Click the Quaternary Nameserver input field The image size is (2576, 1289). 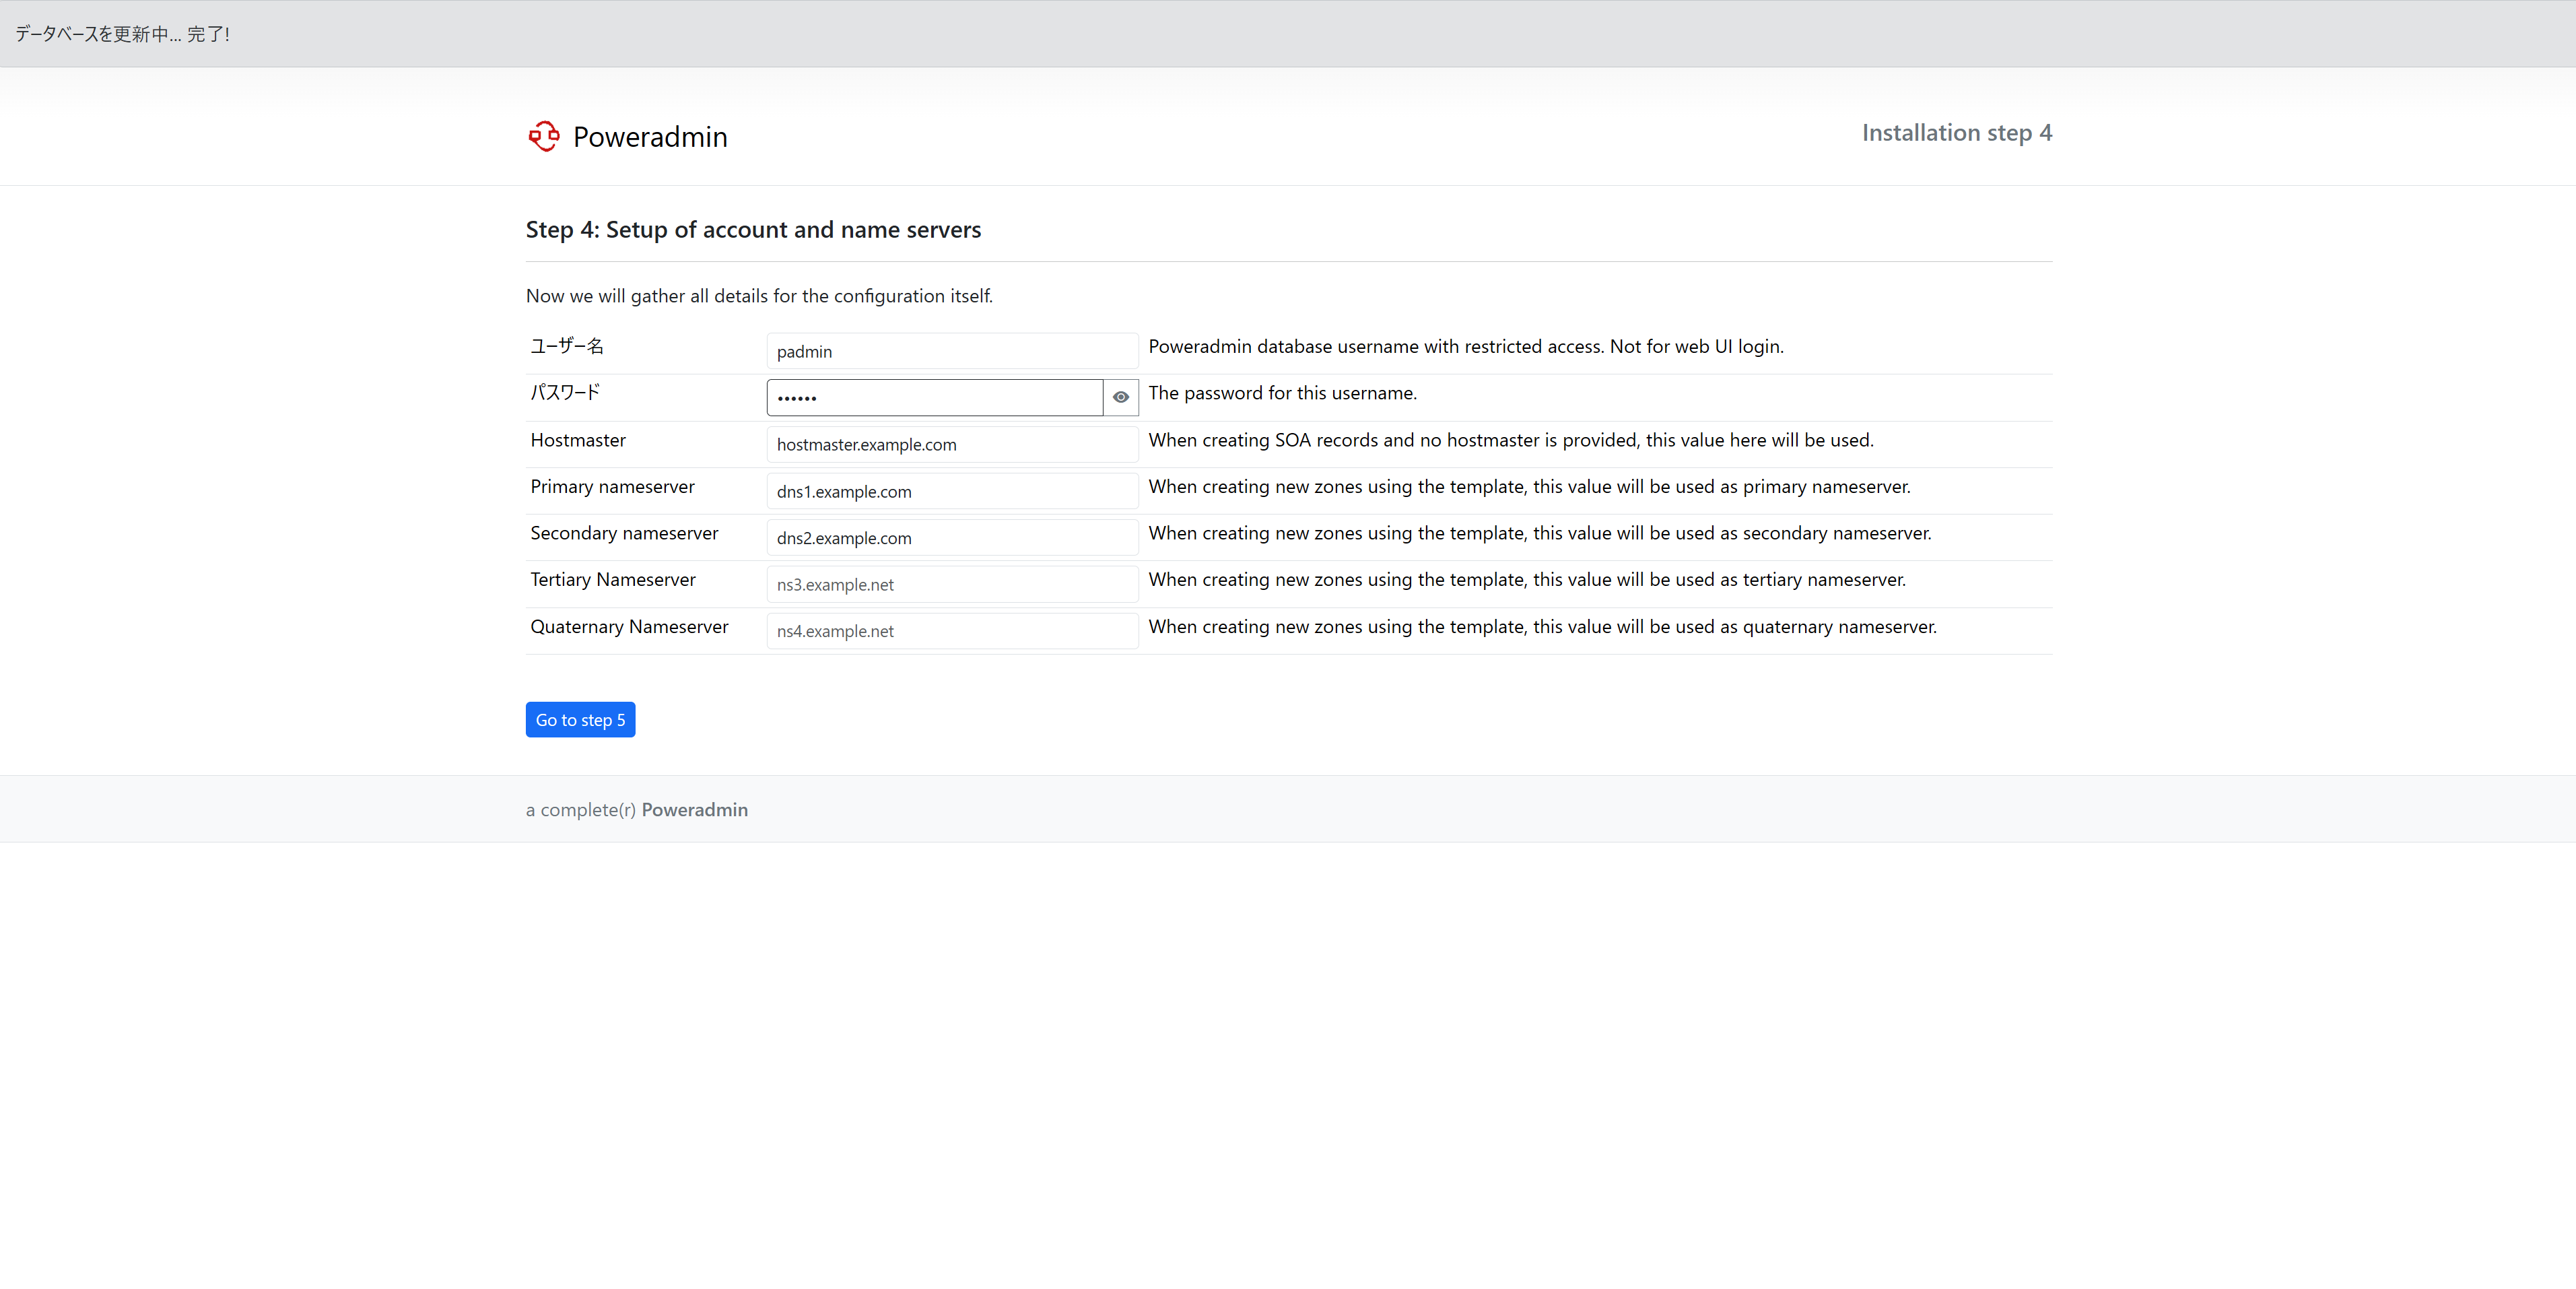tap(951, 631)
